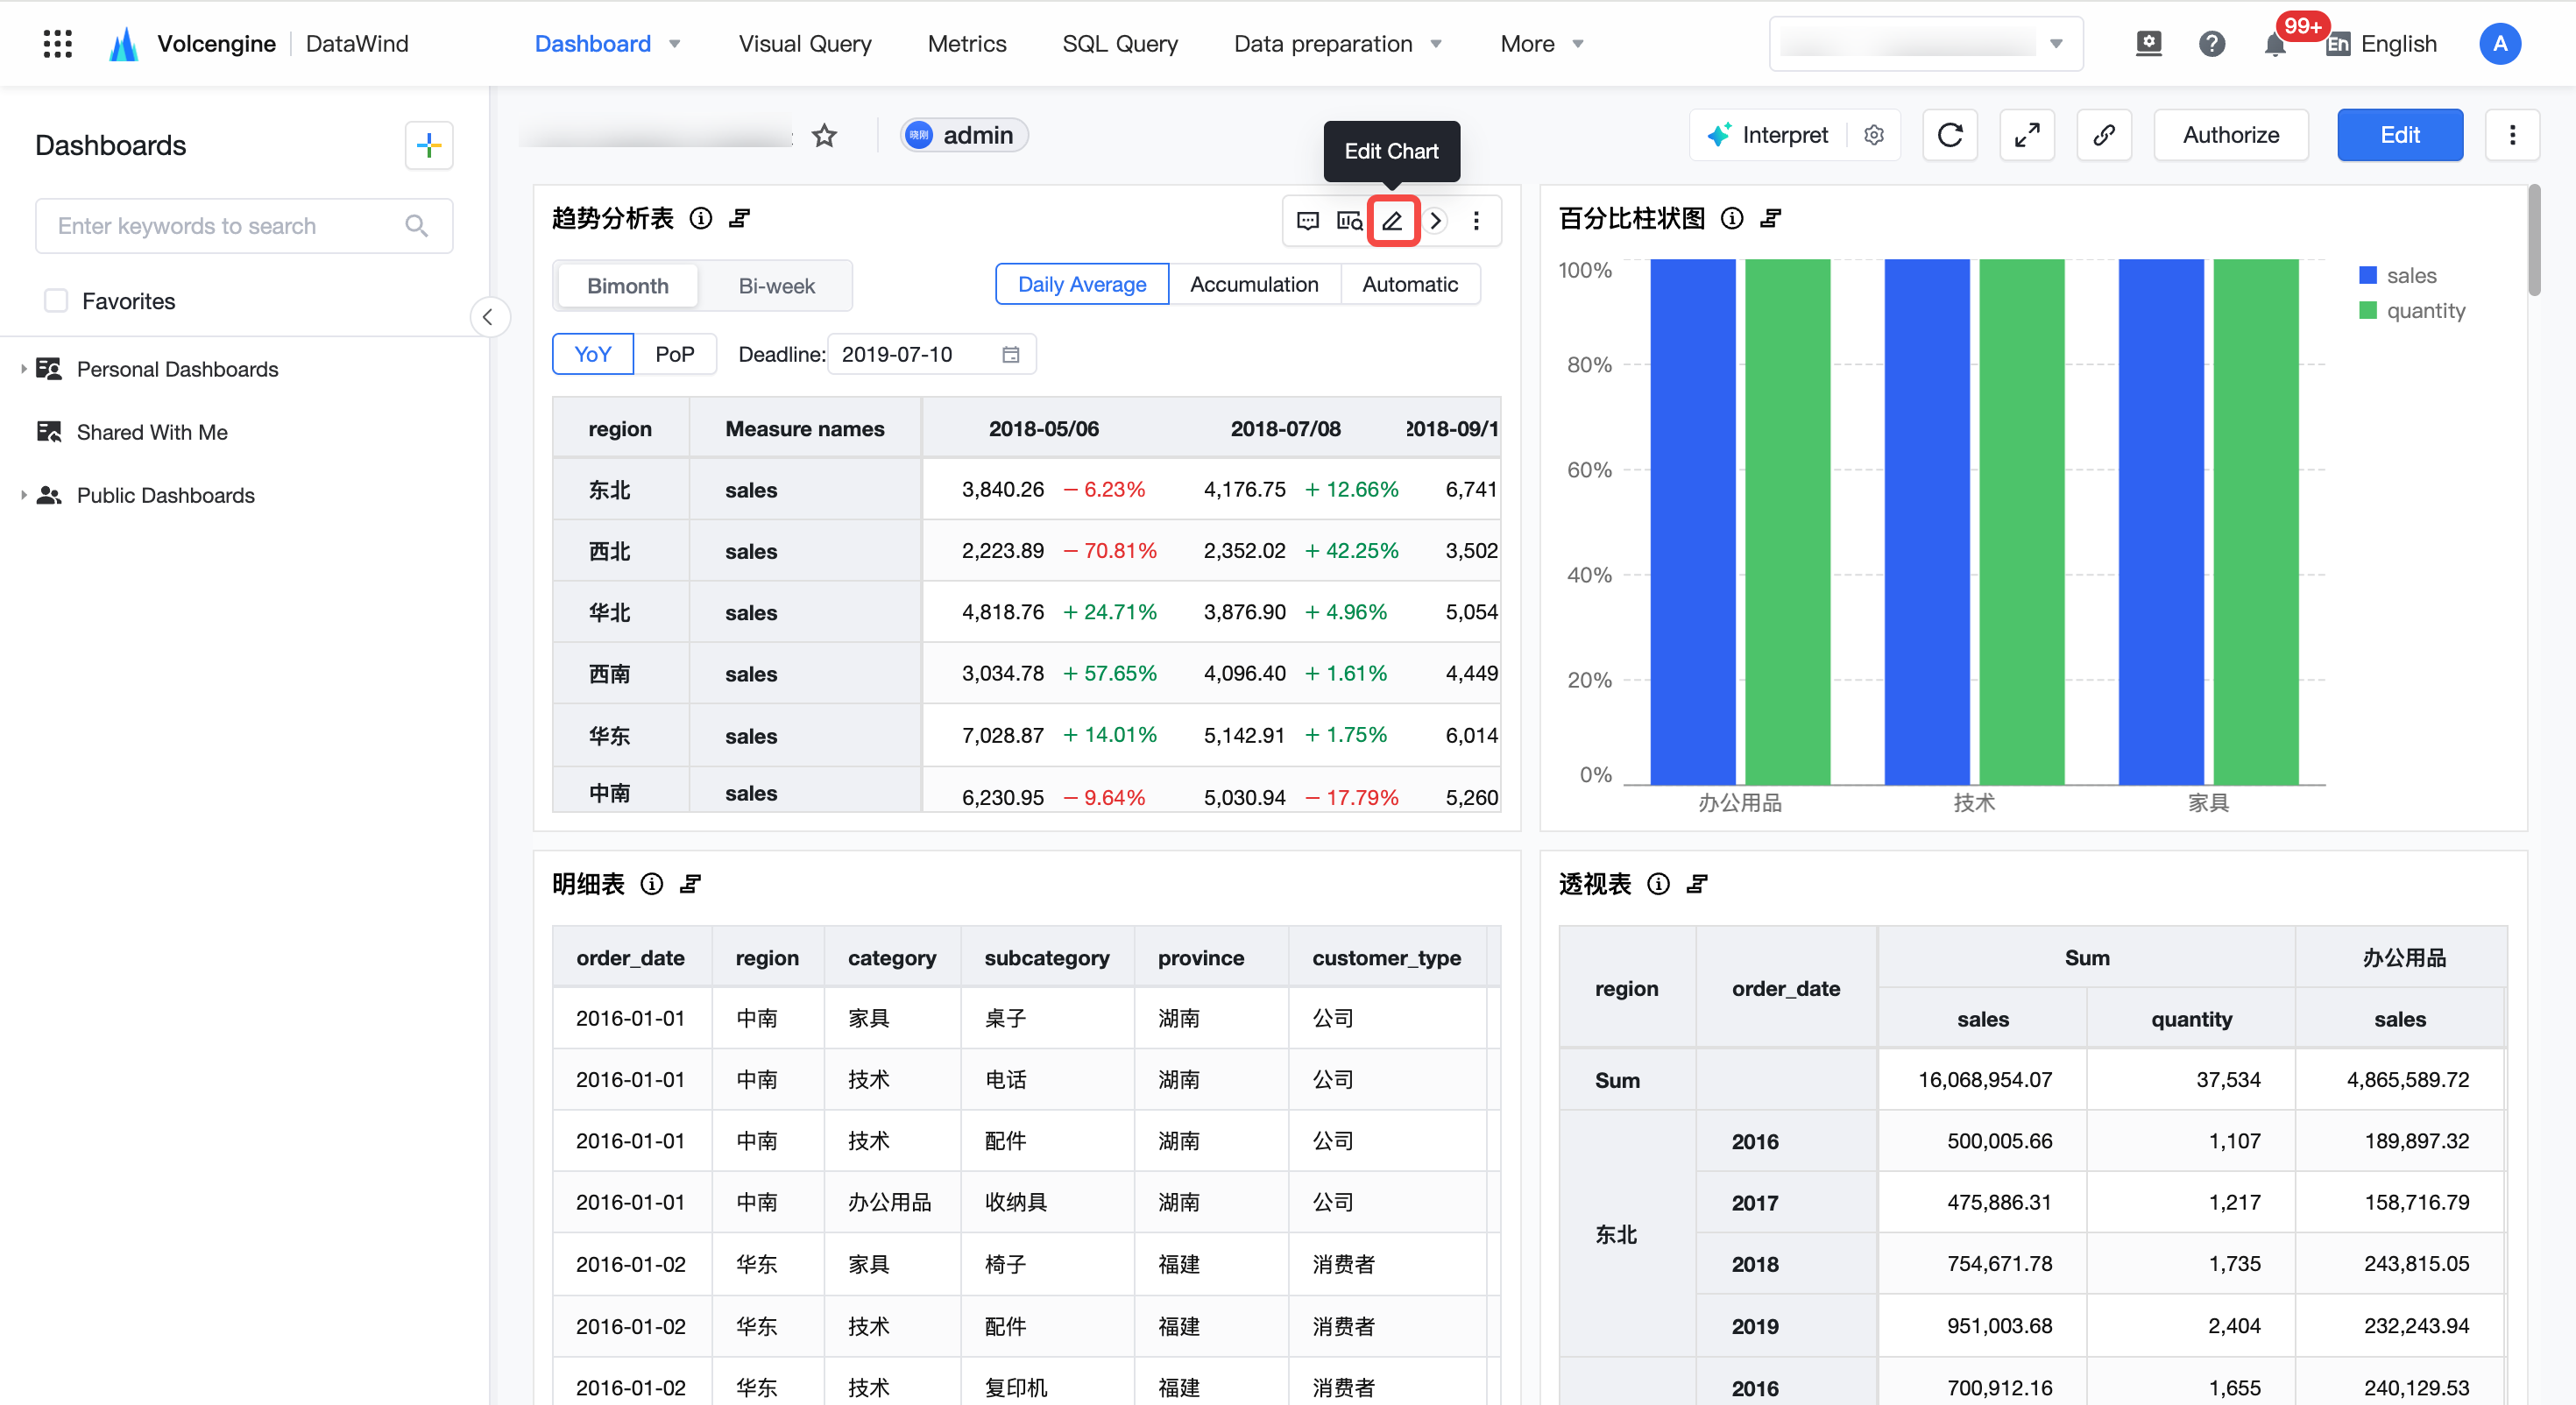Choose Accumulation calculation mode
This screenshot has height=1405, width=2576.
[x=1254, y=285]
